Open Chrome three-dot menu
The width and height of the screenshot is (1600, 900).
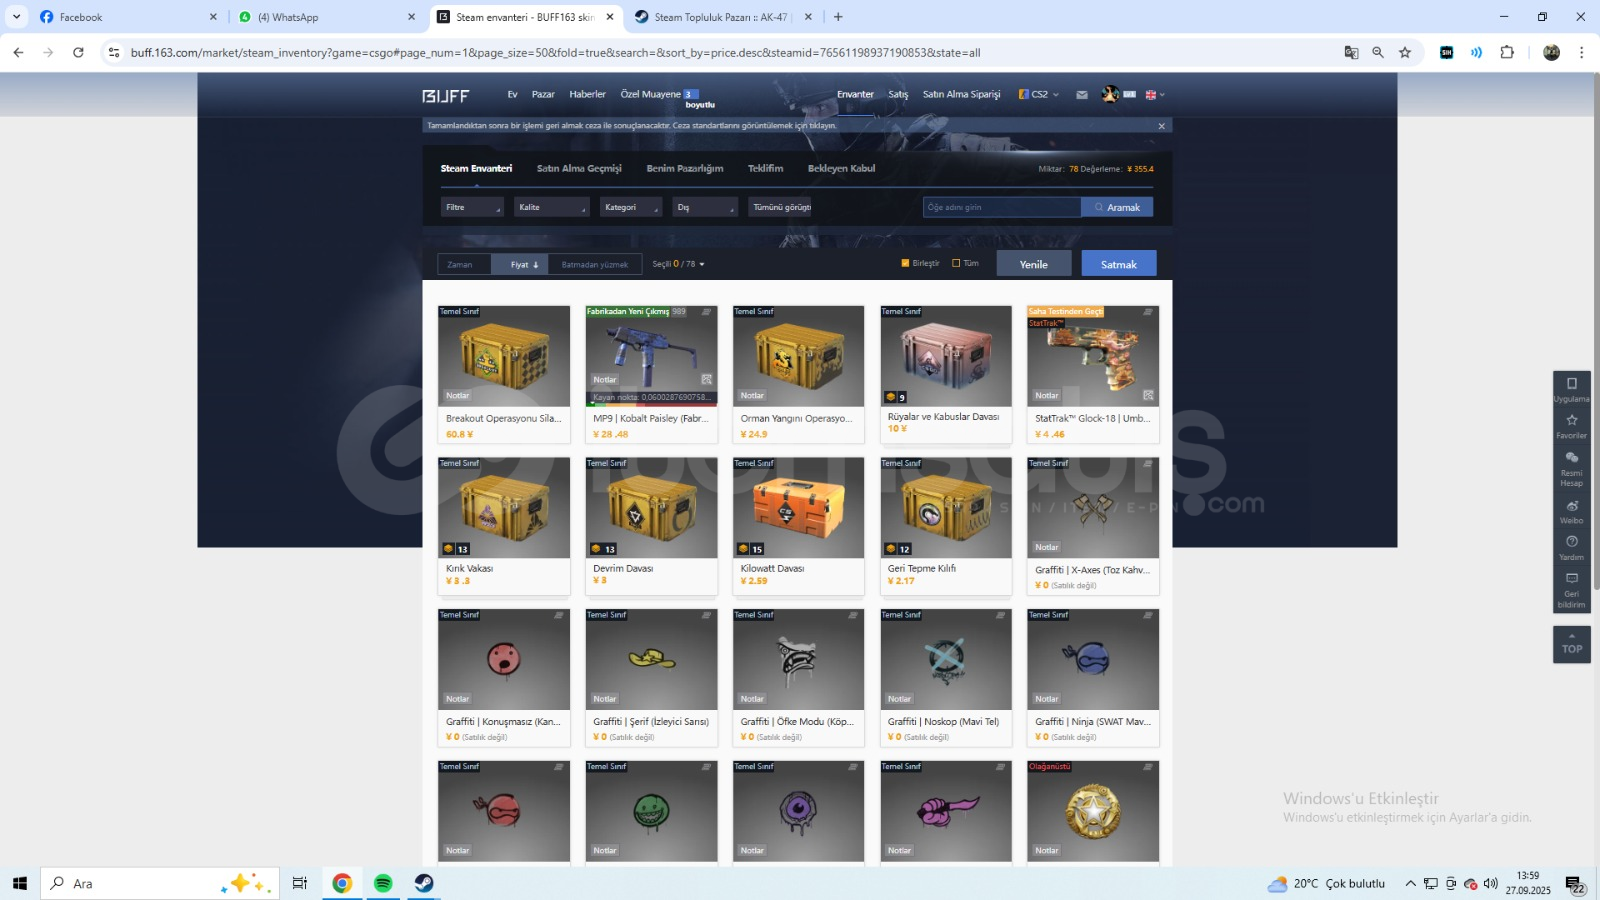tap(1581, 52)
